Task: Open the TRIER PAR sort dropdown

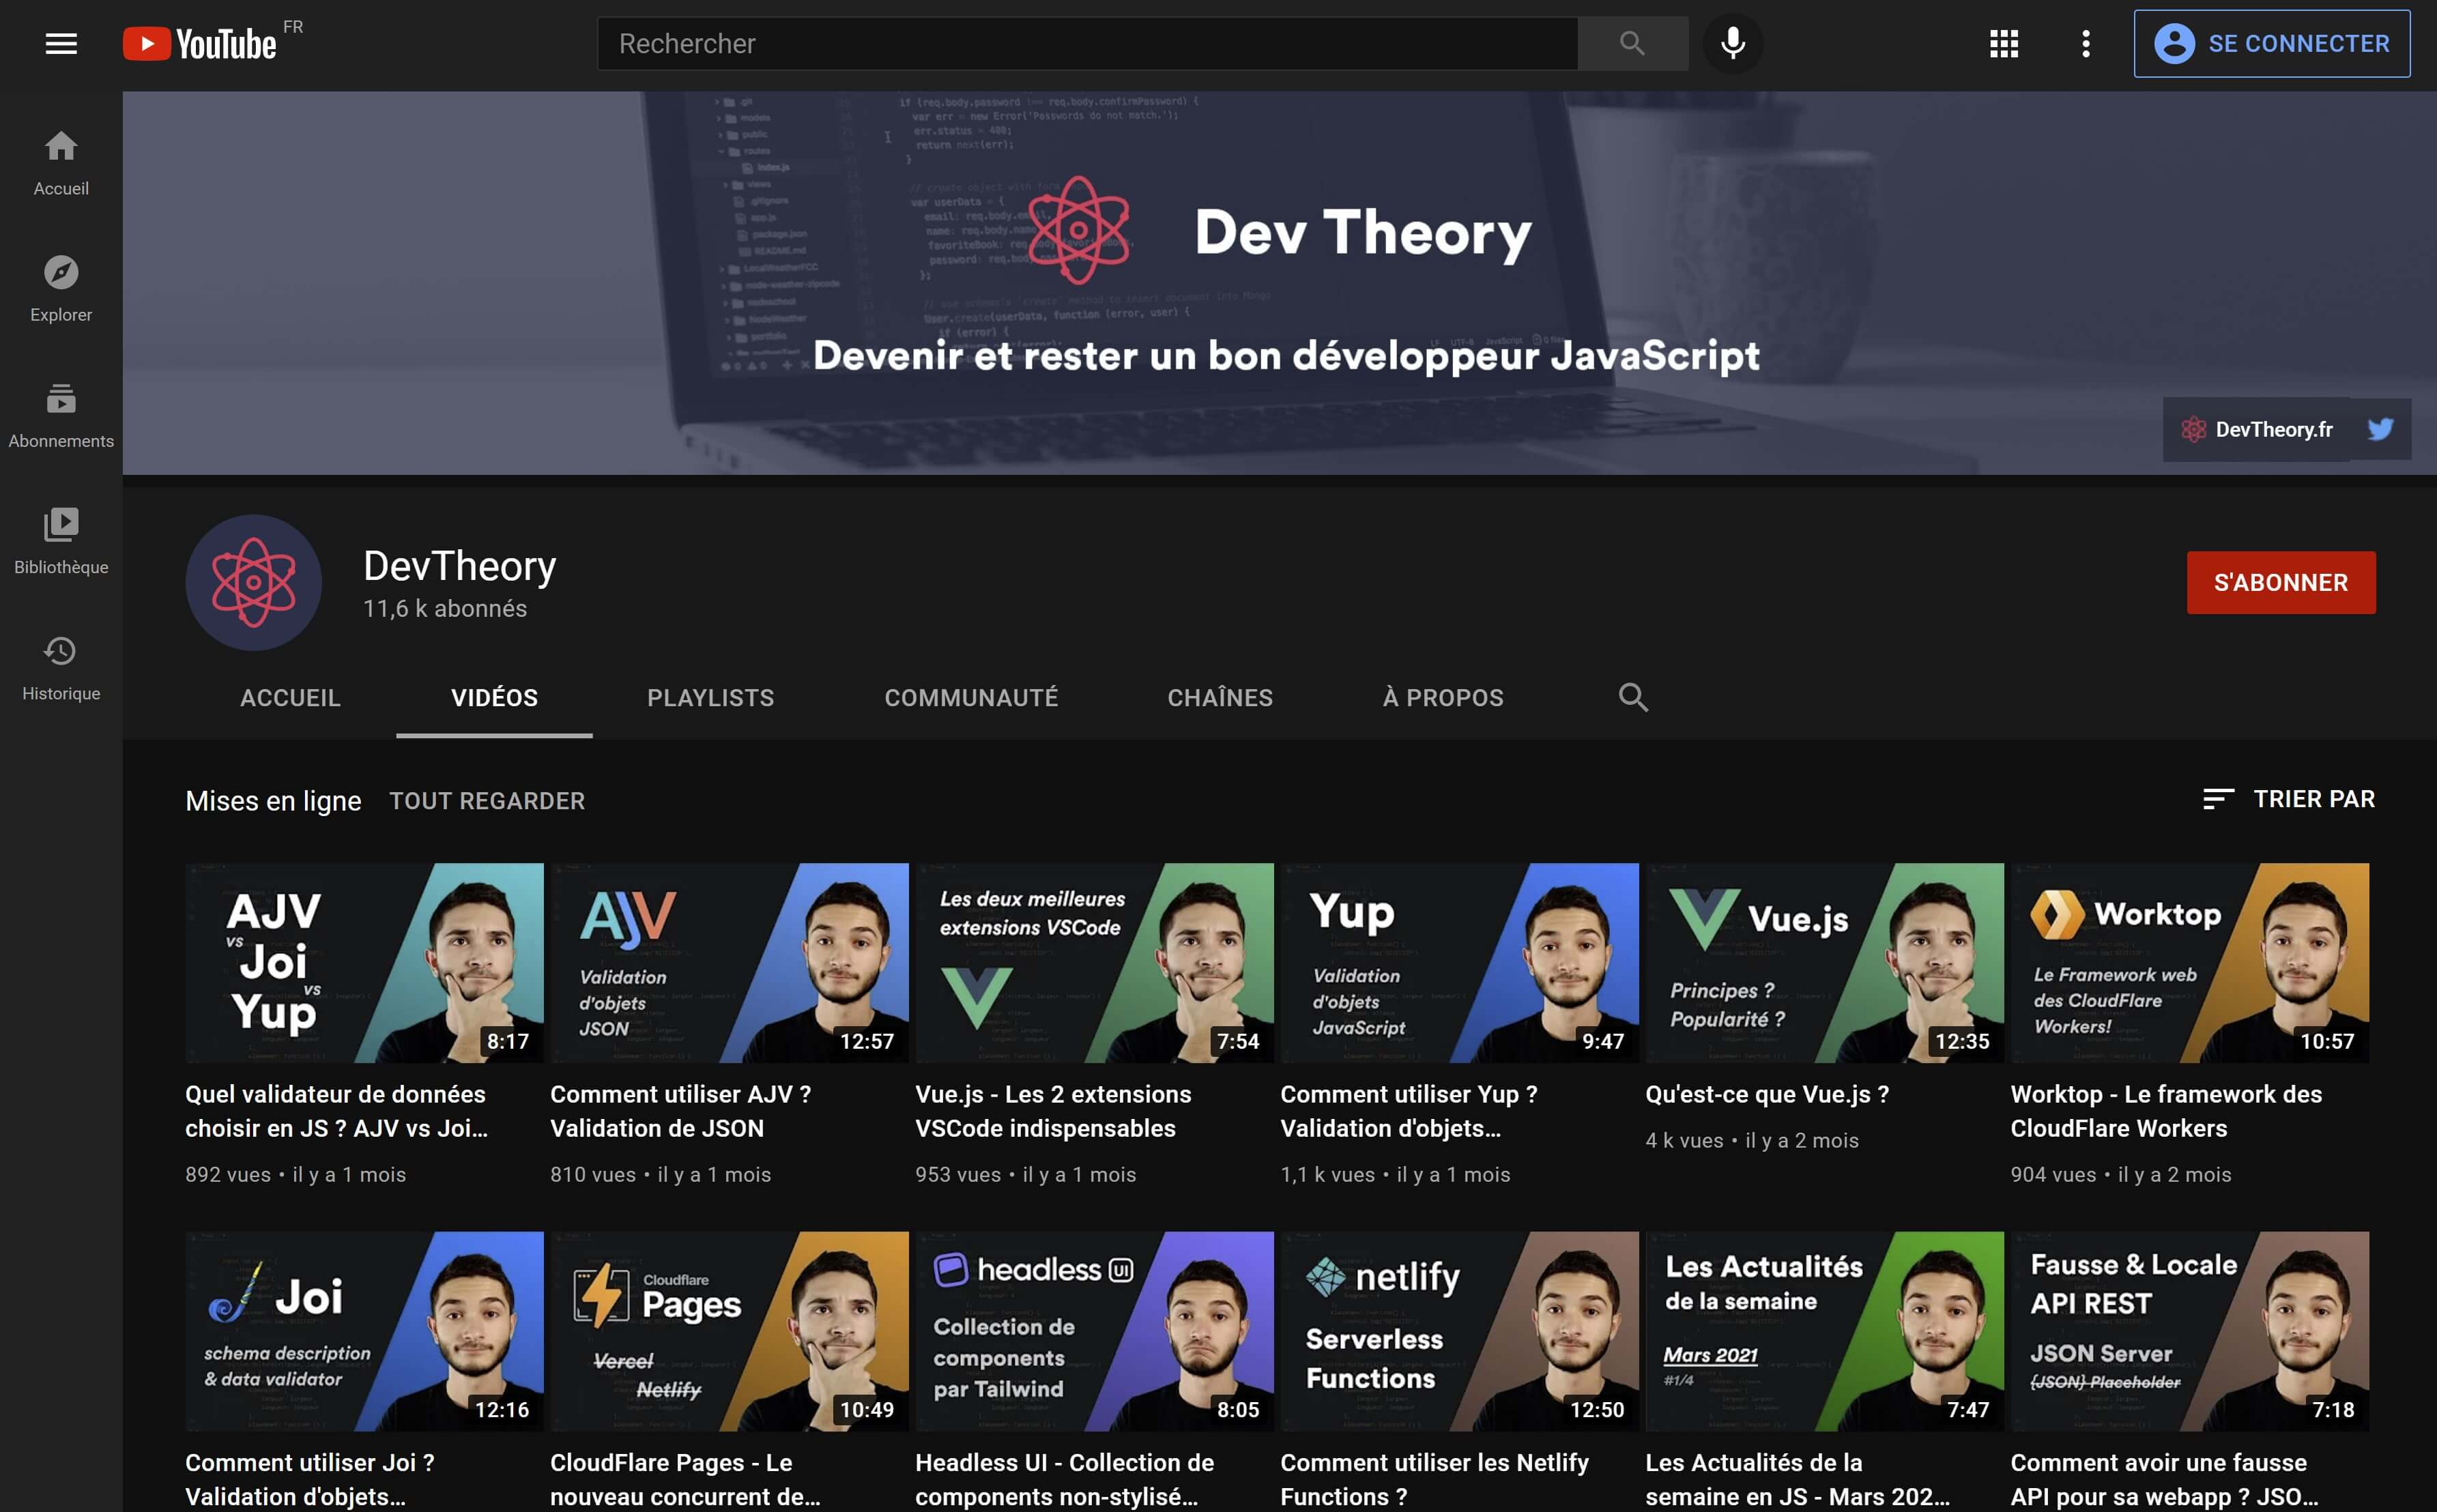Action: 2290,798
